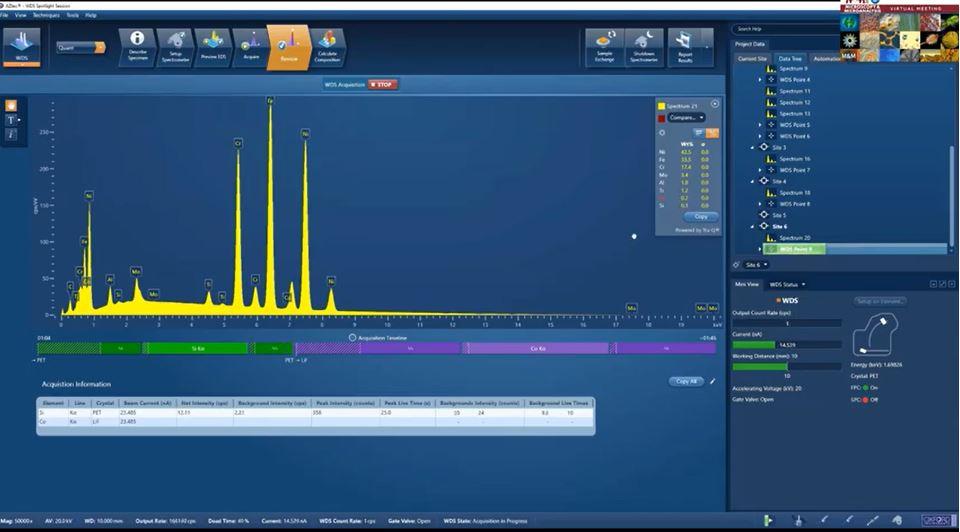Open the Calculate Composition step
Image resolution: width=960 pixels, height=532 pixels.
327,44
